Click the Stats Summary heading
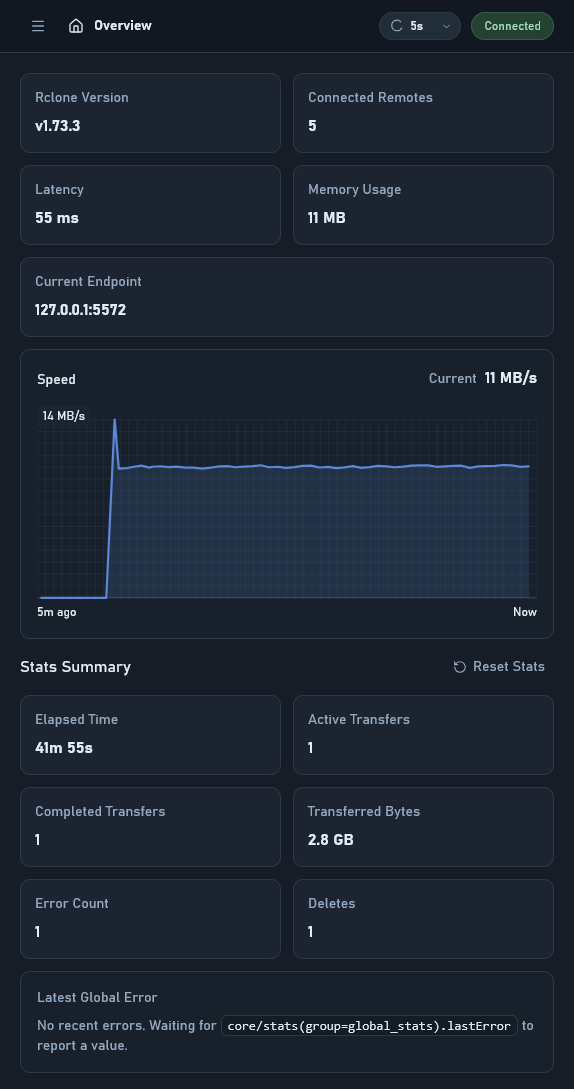 coord(76,667)
